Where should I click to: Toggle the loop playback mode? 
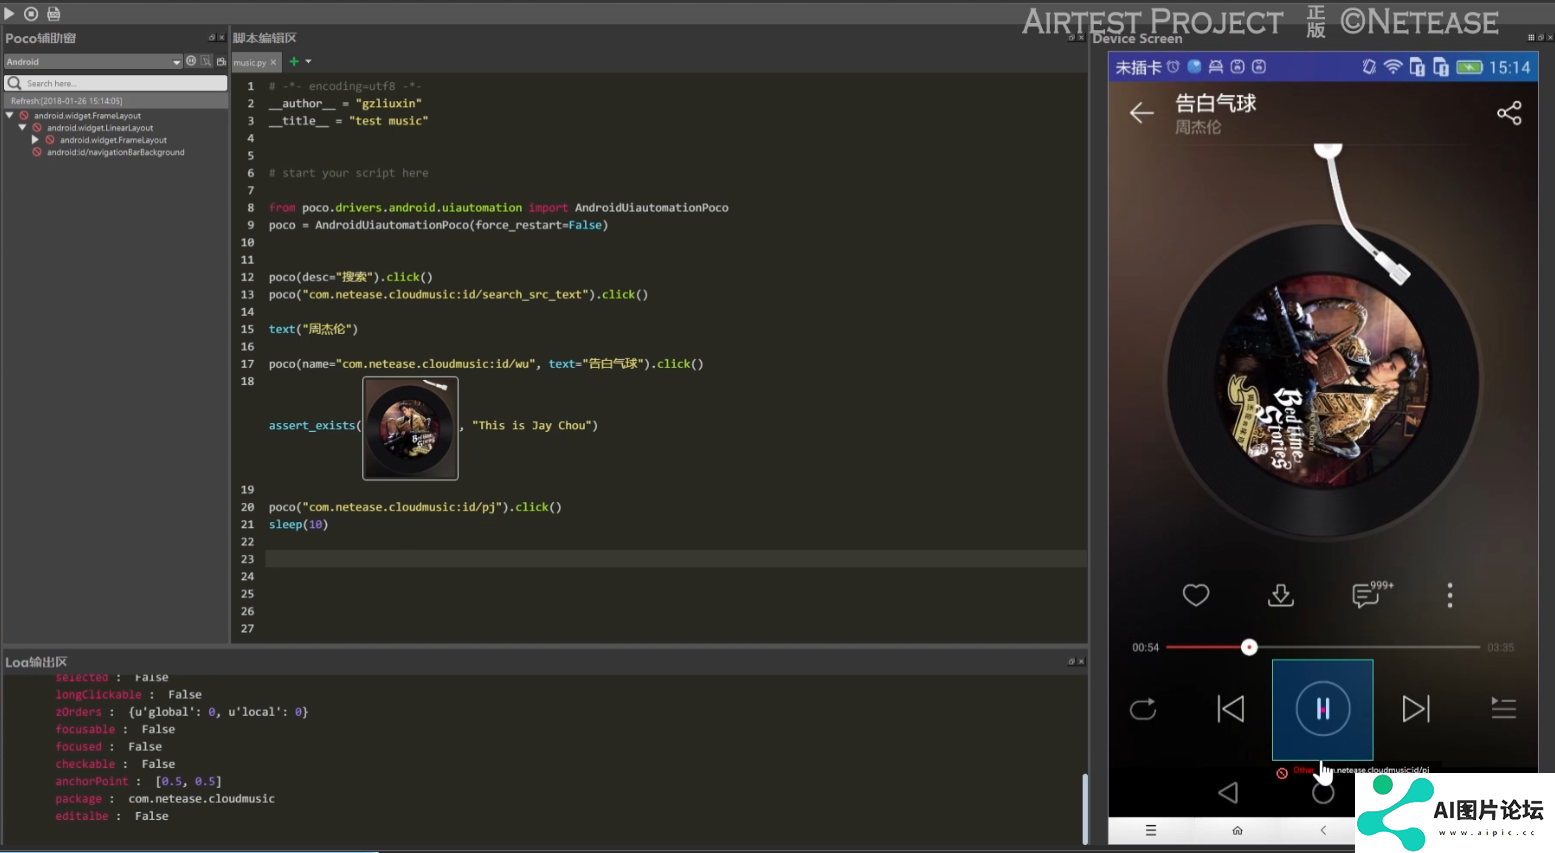(1143, 709)
